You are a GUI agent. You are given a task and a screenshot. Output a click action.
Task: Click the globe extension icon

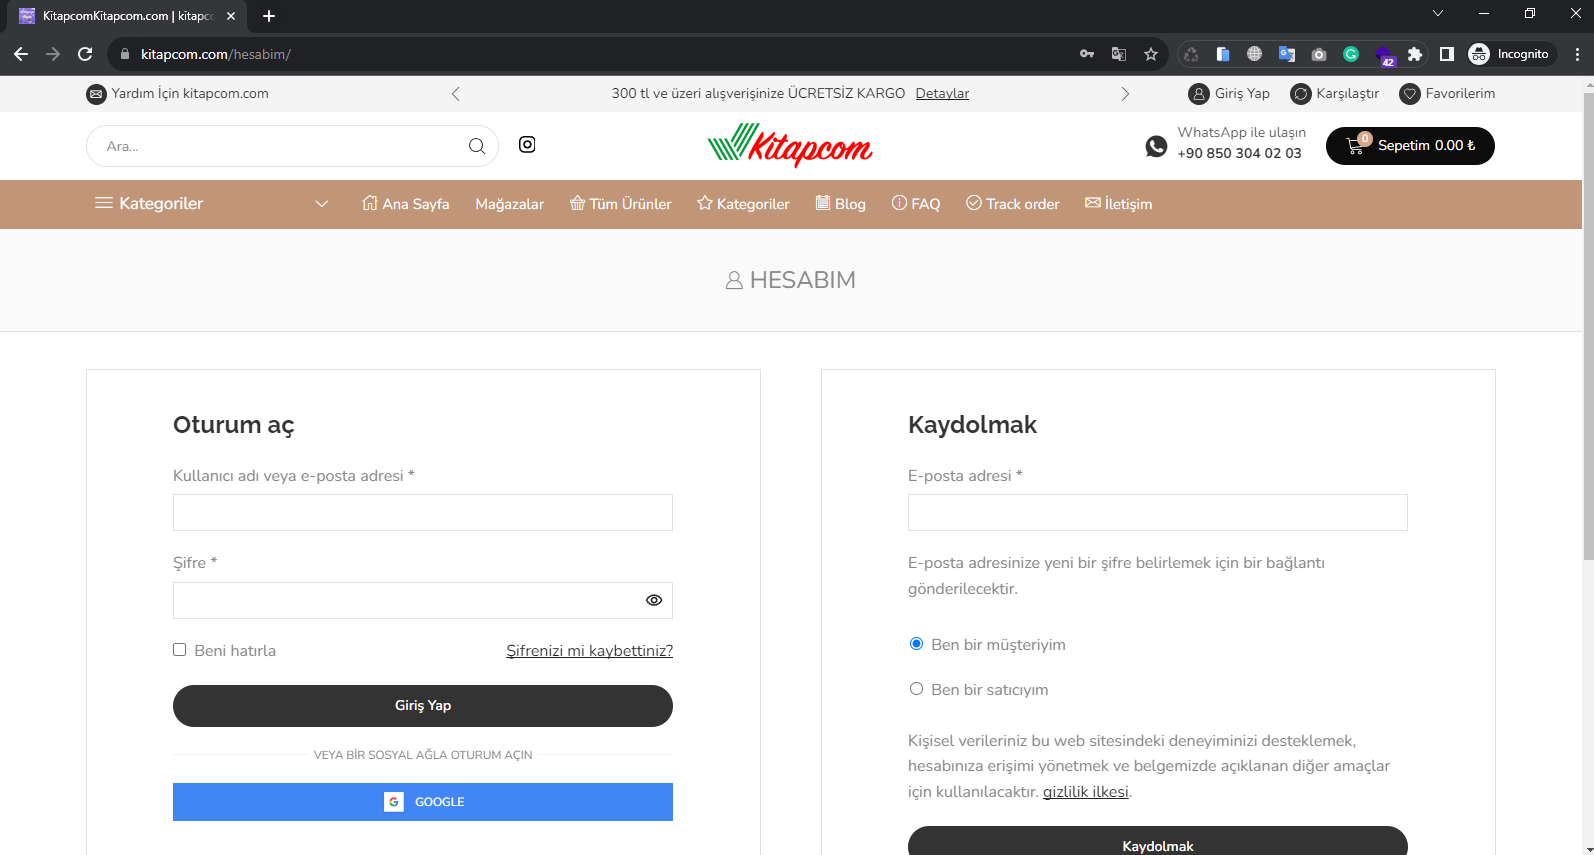tap(1255, 54)
